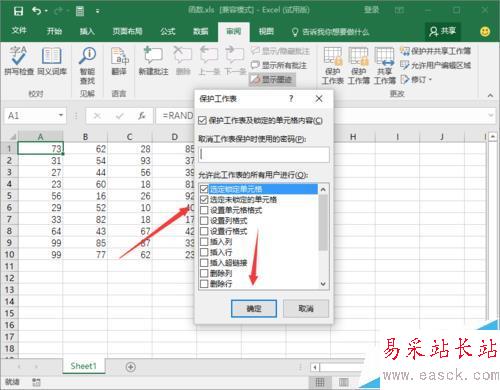This screenshot has height=390, width=500.
Task: Open the File tab
Action: coord(19,31)
